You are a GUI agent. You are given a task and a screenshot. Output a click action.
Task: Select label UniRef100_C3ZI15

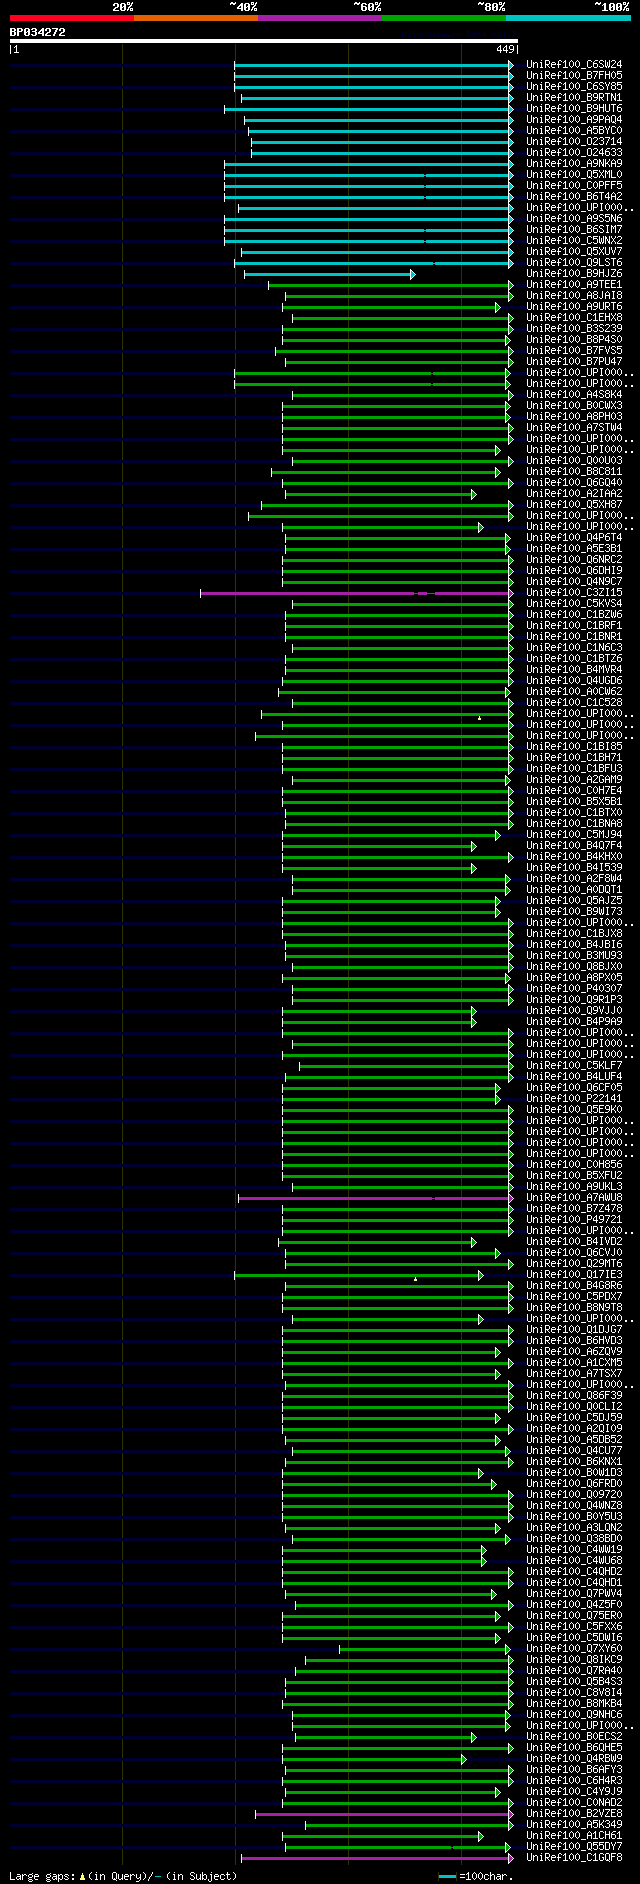pos(574,593)
